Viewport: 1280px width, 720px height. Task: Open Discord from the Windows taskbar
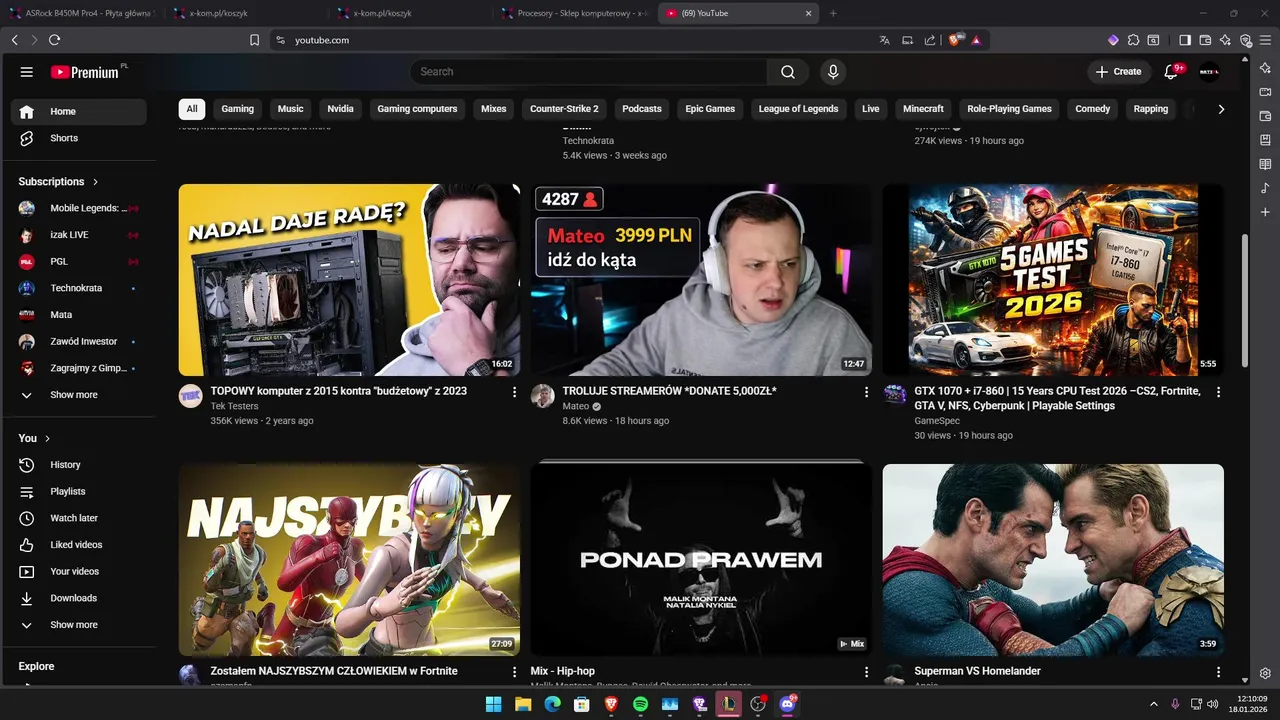(787, 704)
